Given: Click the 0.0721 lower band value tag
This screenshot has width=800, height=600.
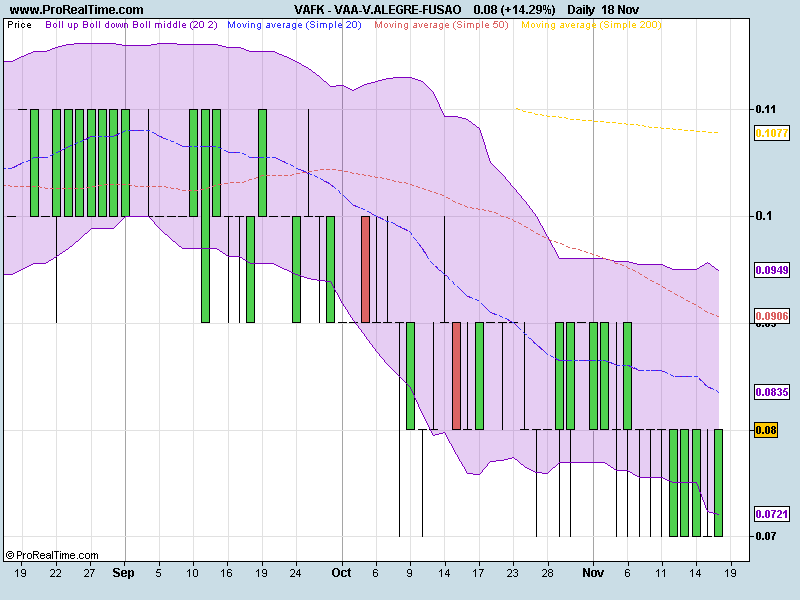Looking at the screenshot, I should tap(770, 514).
